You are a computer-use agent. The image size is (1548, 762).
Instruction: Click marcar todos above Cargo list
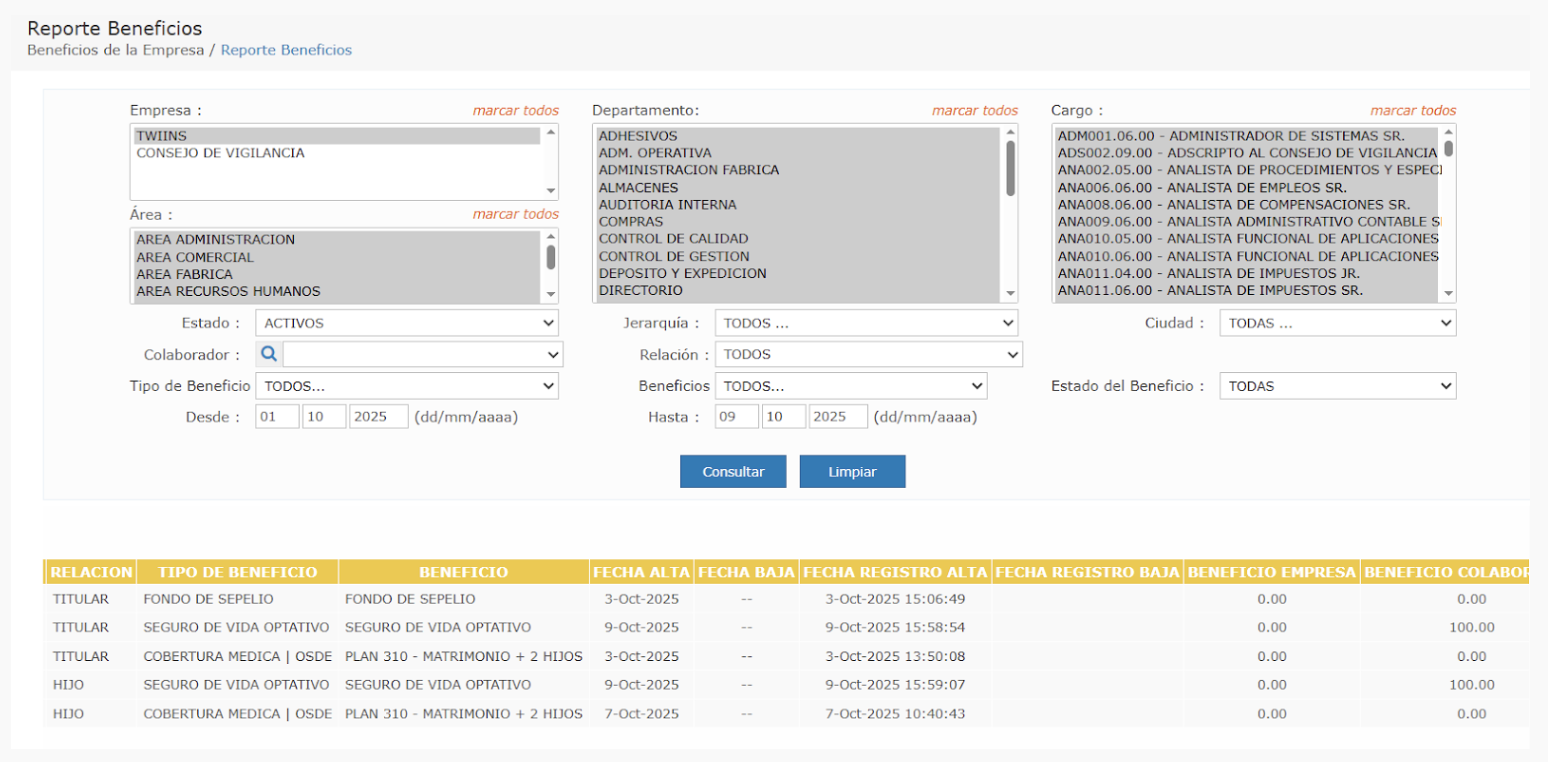[x=1413, y=111]
